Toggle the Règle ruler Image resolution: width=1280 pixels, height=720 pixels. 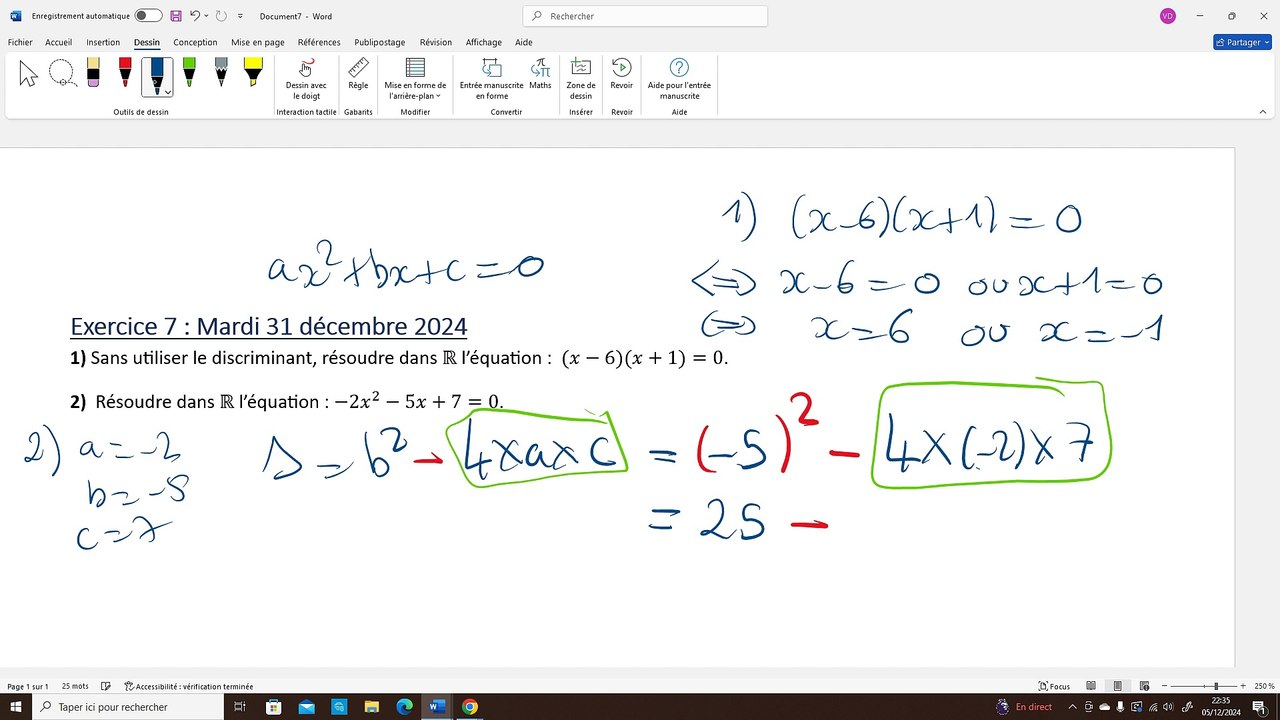coord(358,74)
